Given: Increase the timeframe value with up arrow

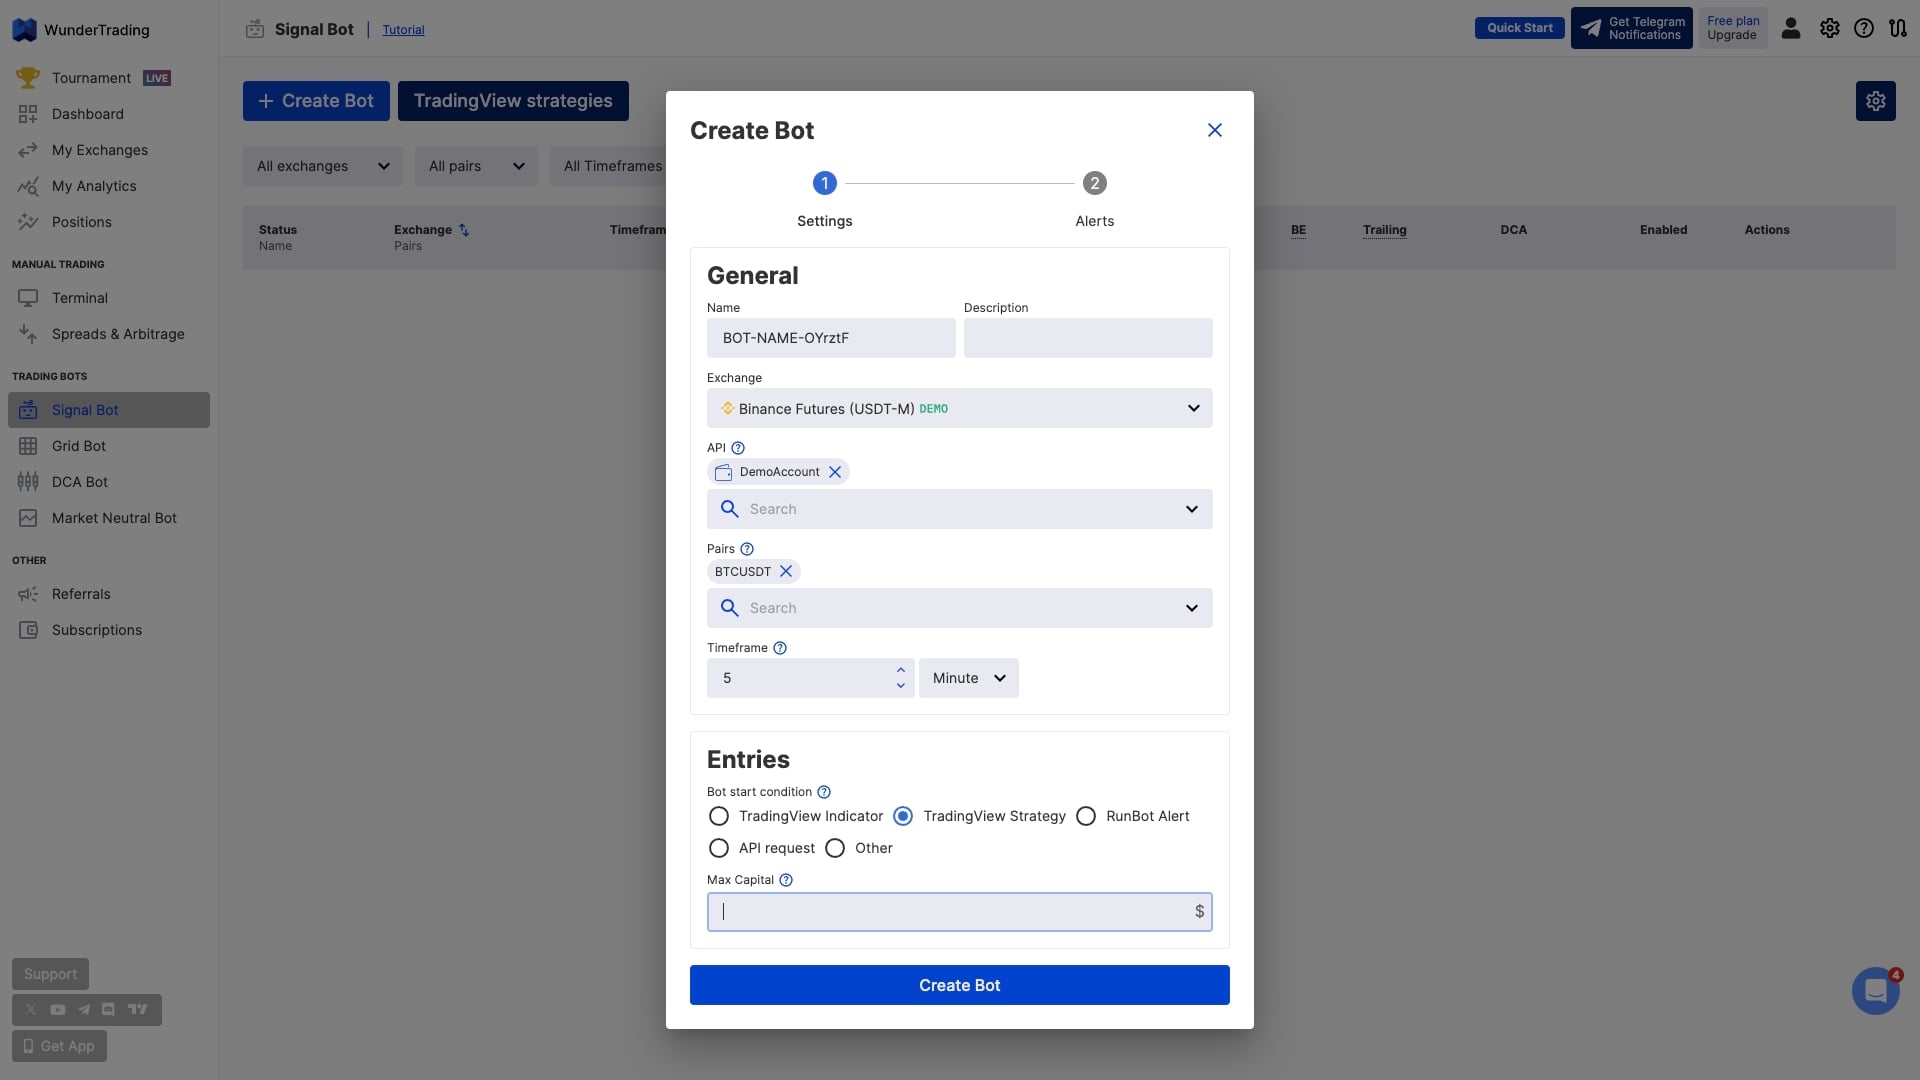Looking at the screenshot, I should click(x=900, y=670).
